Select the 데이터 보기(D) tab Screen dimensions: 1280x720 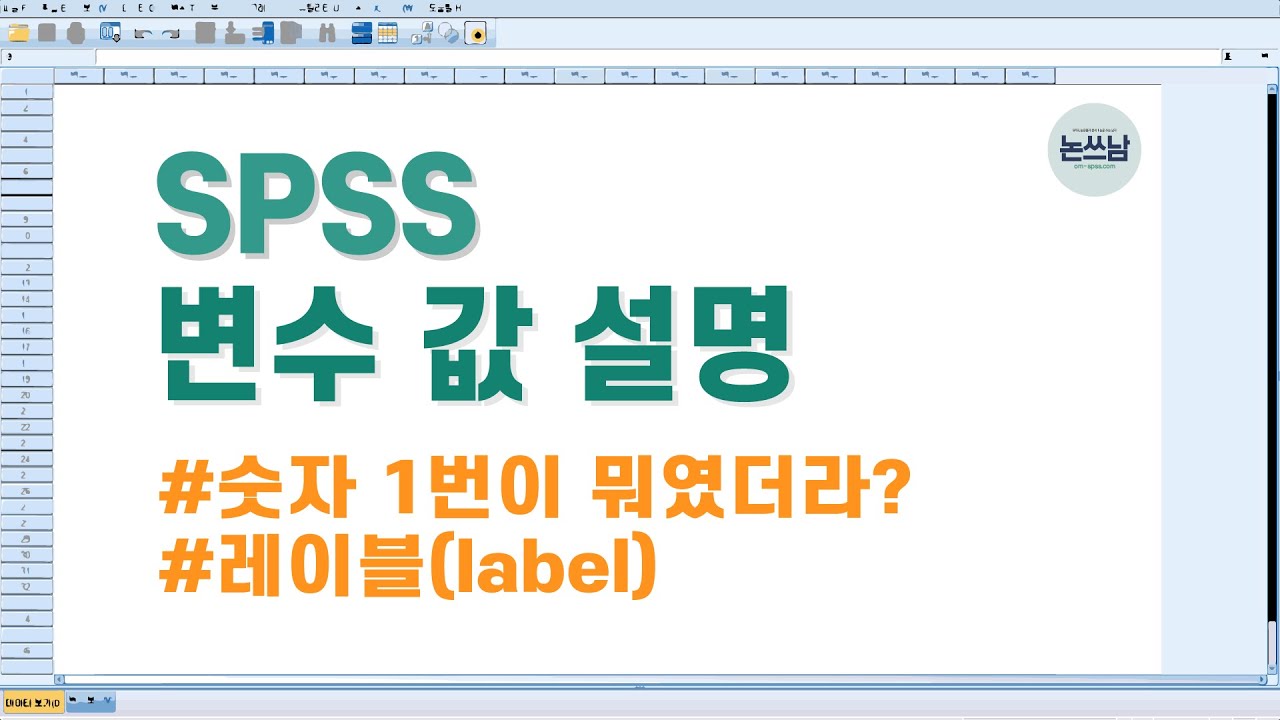point(33,702)
